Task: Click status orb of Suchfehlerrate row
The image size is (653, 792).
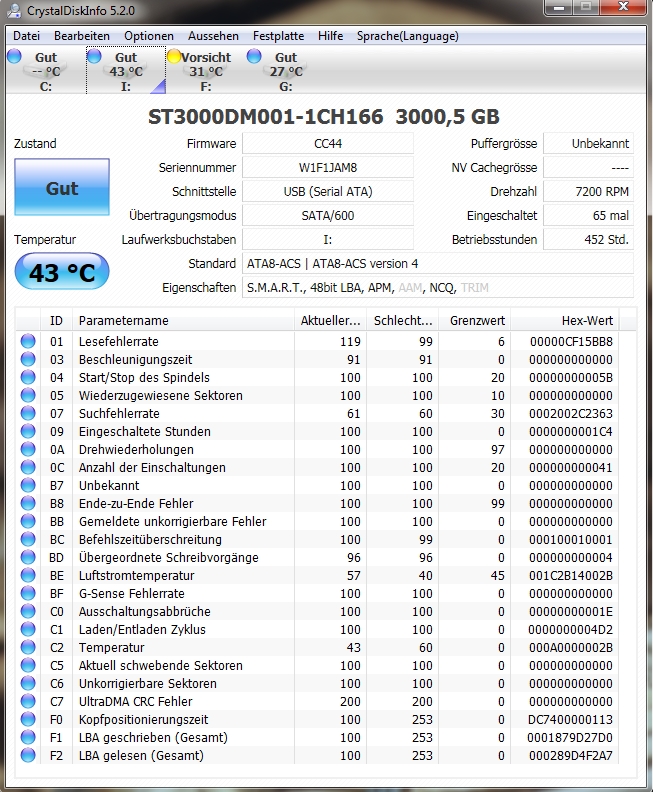Action: (28, 413)
